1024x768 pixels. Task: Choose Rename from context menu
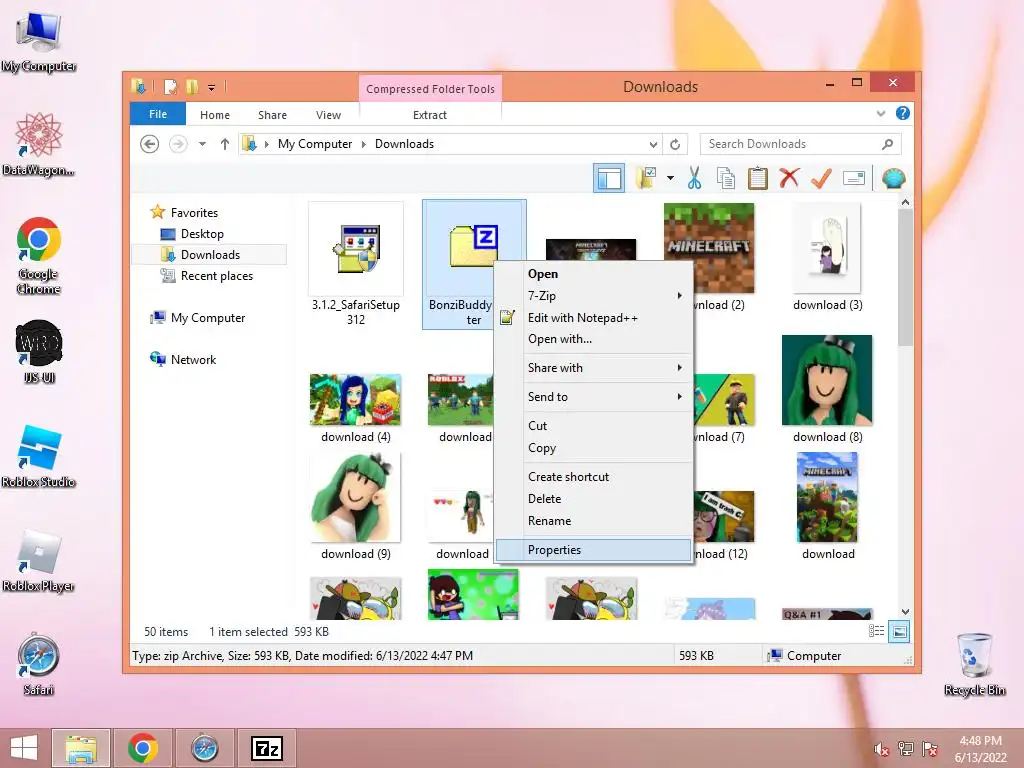click(593, 521)
